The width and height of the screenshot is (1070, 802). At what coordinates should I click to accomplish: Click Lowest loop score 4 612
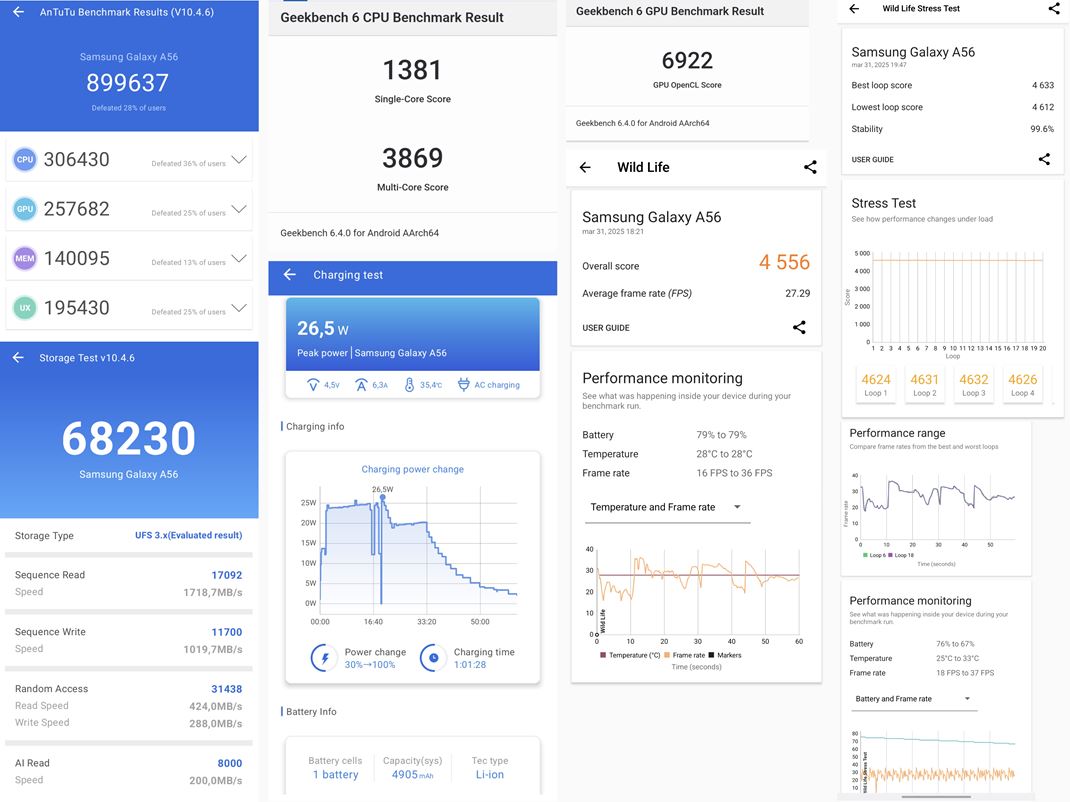click(x=1043, y=107)
